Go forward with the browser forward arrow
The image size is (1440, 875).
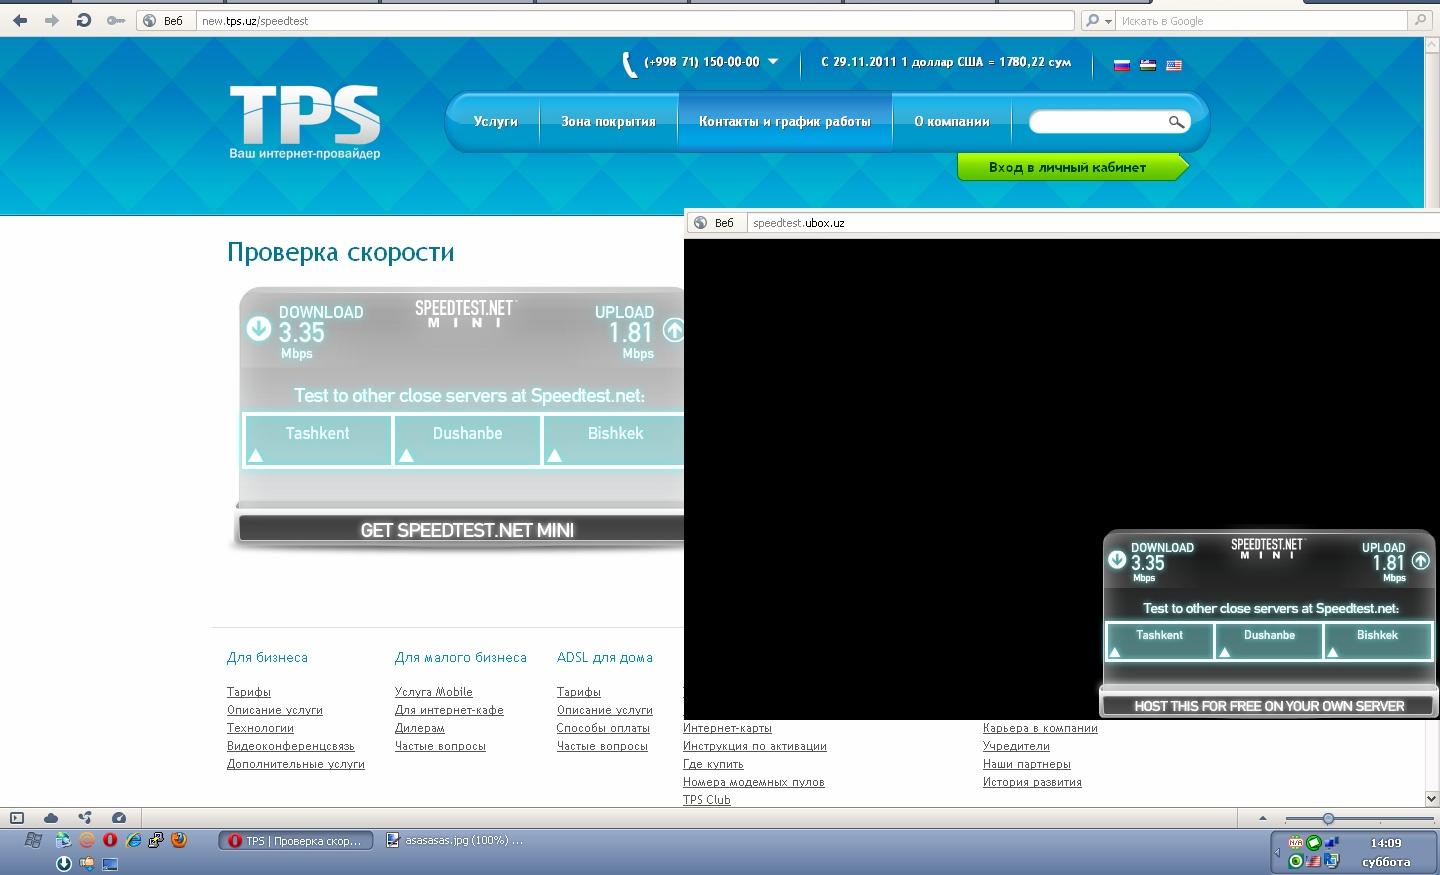52,20
